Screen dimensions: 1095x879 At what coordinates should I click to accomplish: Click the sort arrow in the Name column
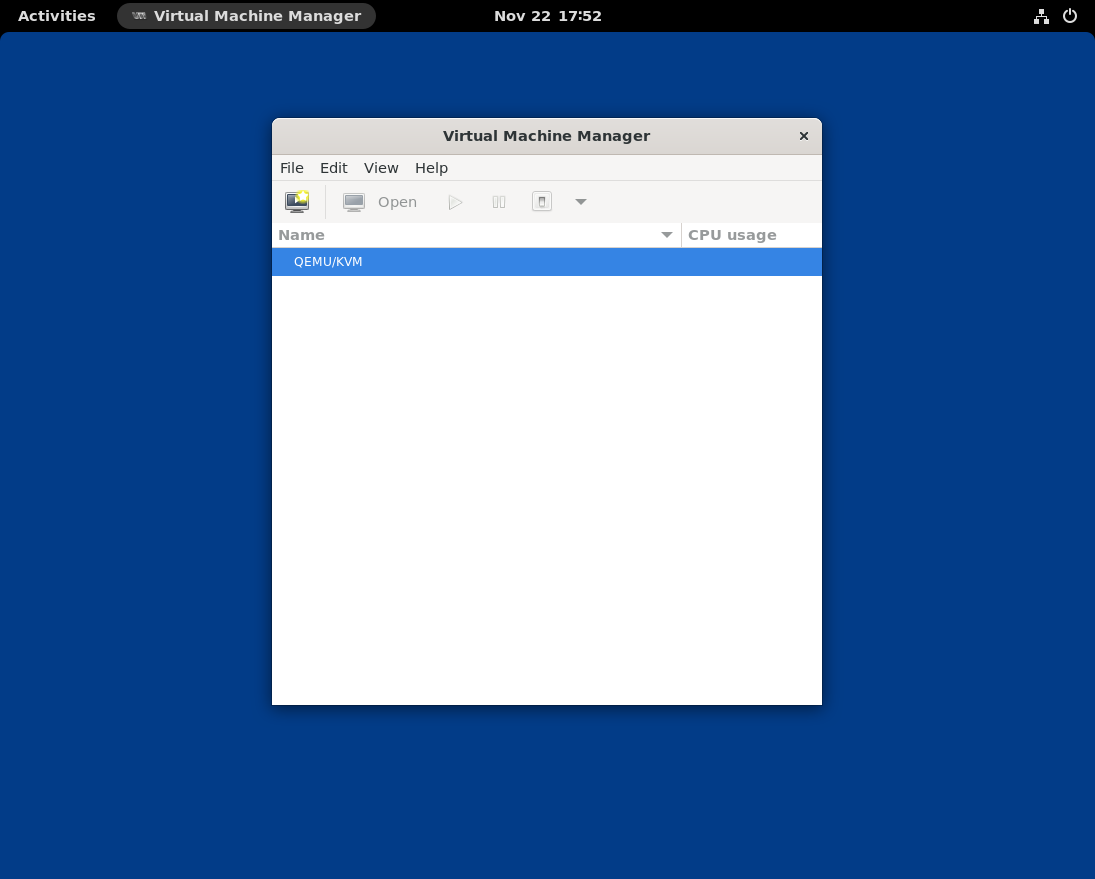pos(667,235)
